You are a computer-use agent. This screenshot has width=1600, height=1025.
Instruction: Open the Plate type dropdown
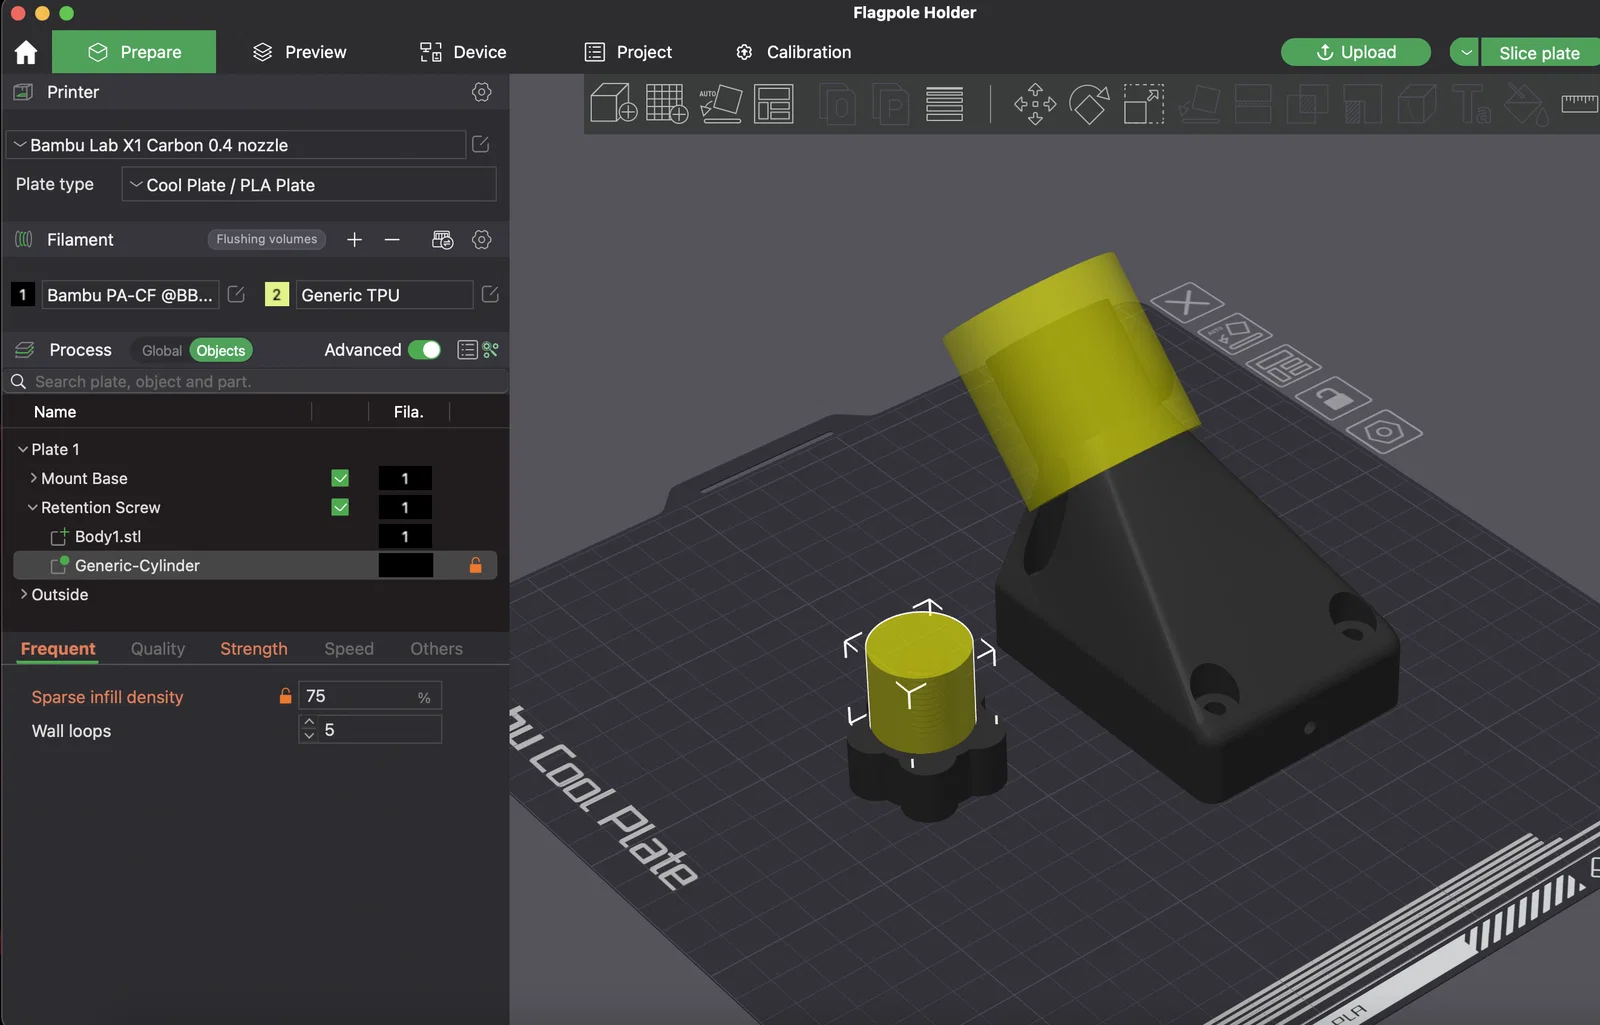point(309,185)
